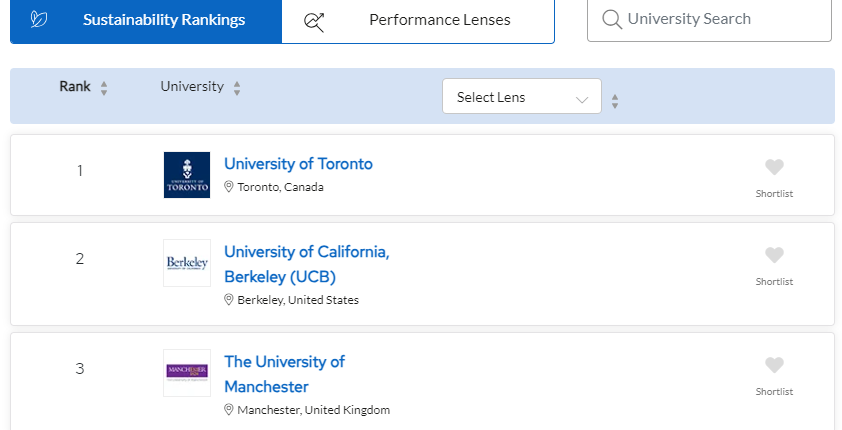The width and height of the screenshot is (842, 430).
Task: Click sort arrows beside Select Lens
Action: coord(615,101)
